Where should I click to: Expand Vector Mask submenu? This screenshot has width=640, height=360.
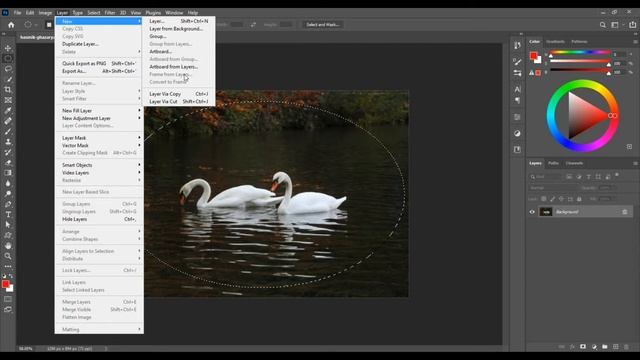(x=99, y=145)
